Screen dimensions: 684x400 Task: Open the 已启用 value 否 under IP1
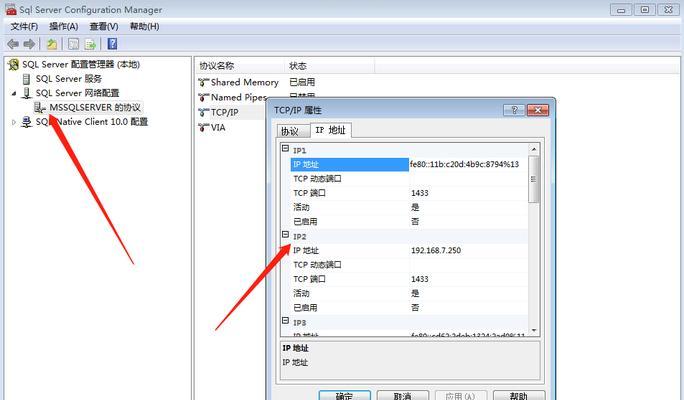415,222
